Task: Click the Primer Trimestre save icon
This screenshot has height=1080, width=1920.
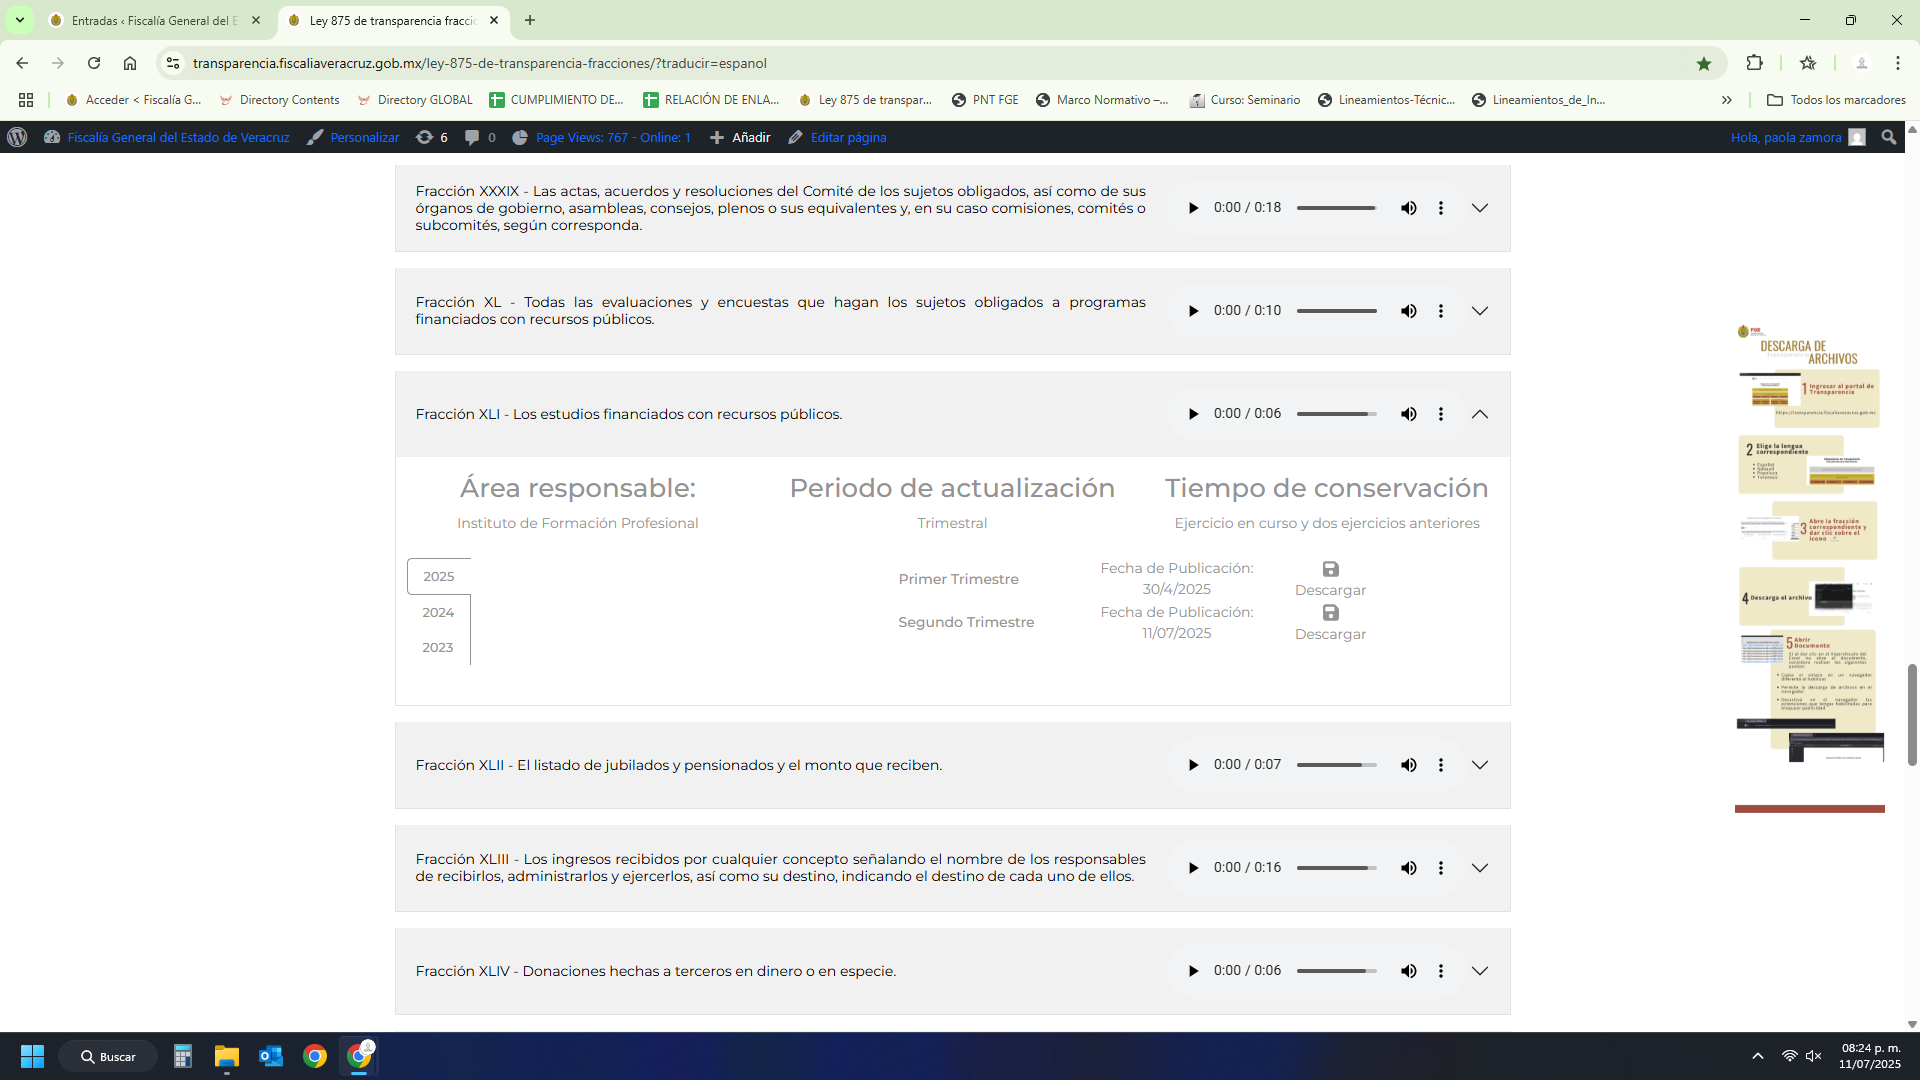Action: click(x=1330, y=569)
